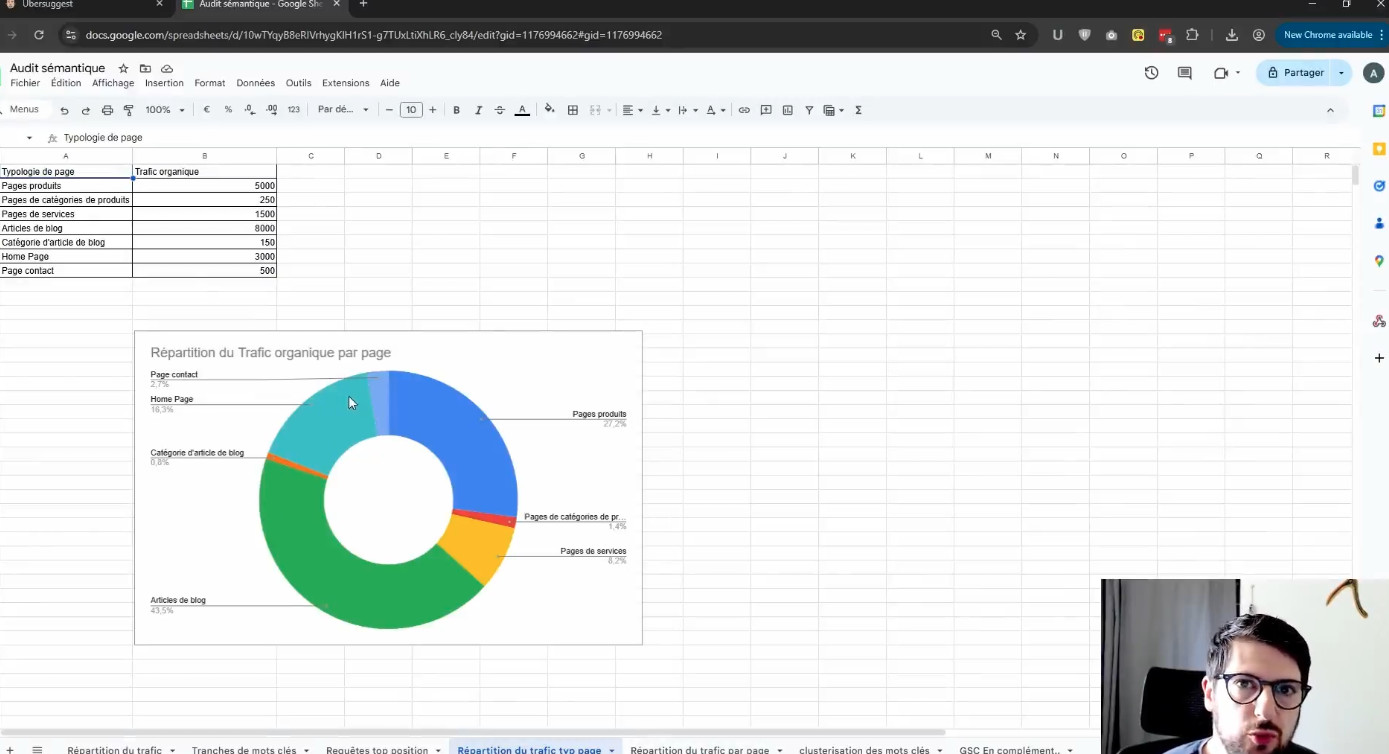This screenshot has width=1389, height=754.
Task: Create a filter with the funnel icon
Action: click(x=809, y=110)
